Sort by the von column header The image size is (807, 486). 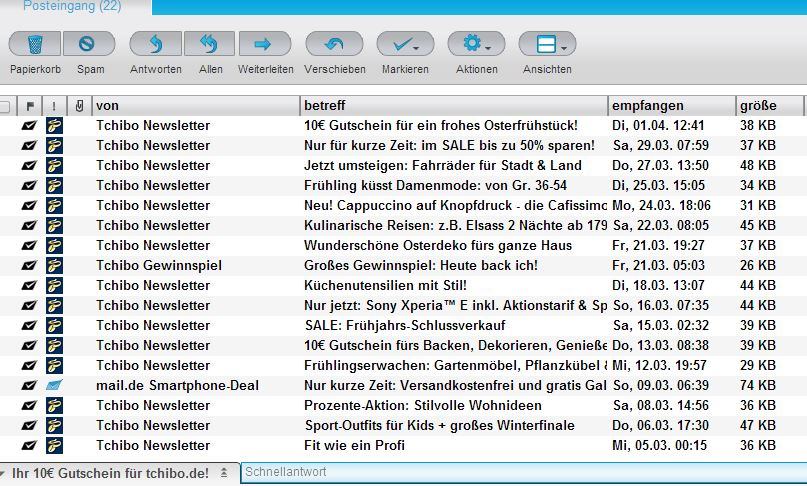coord(196,106)
